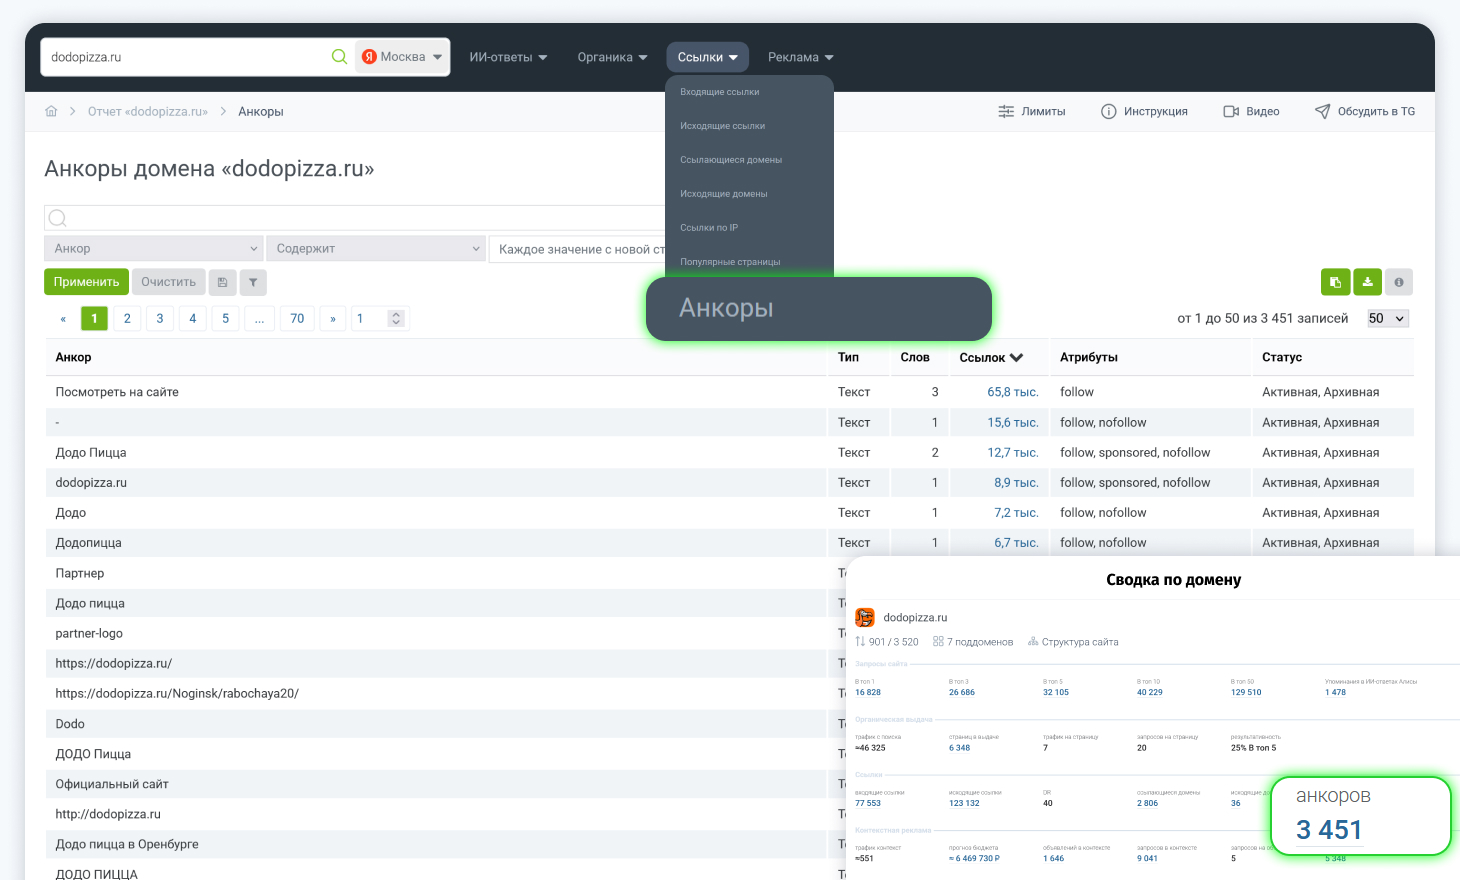
Task: Click the 'Посмотреть на сайте' anchor row
Action: (436, 392)
